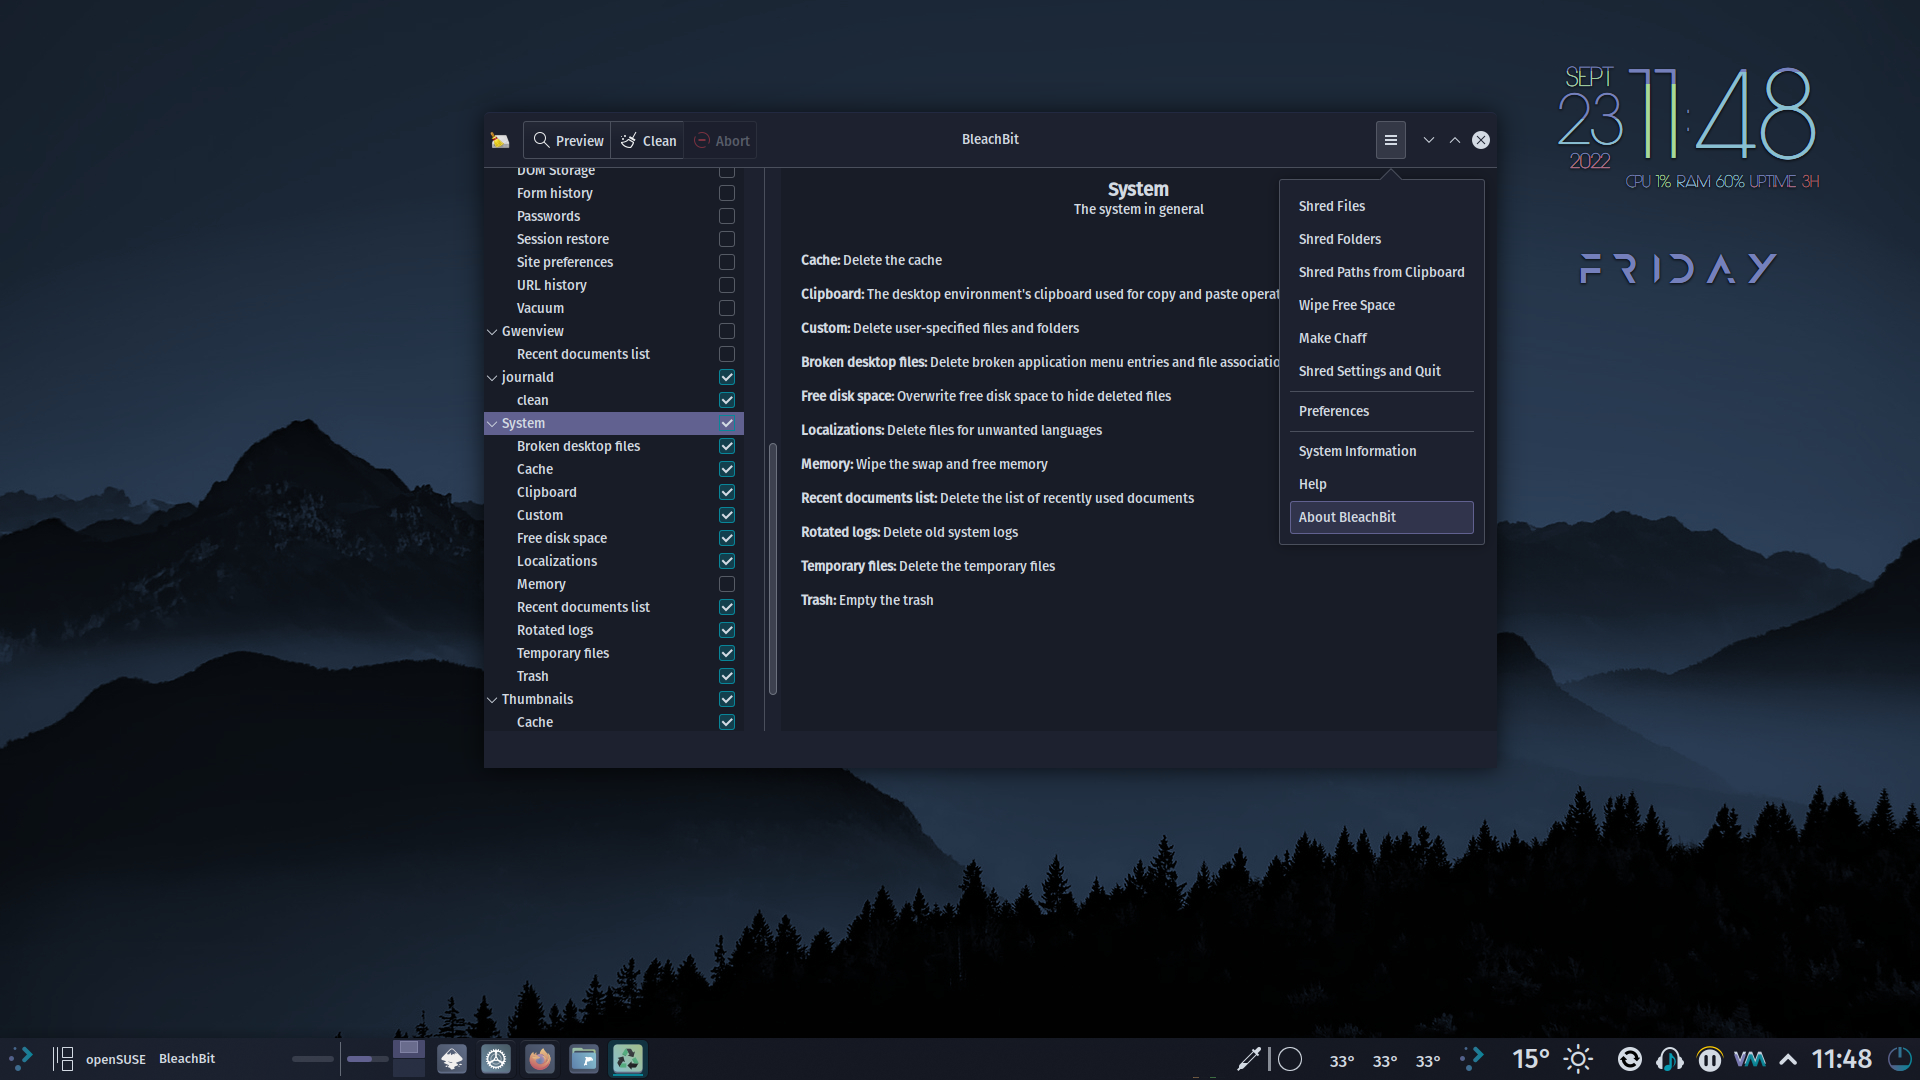This screenshot has width=1920, height=1080.
Task: Open the hamburger menu button
Action: pyautogui.click(x=1390, y=140)
